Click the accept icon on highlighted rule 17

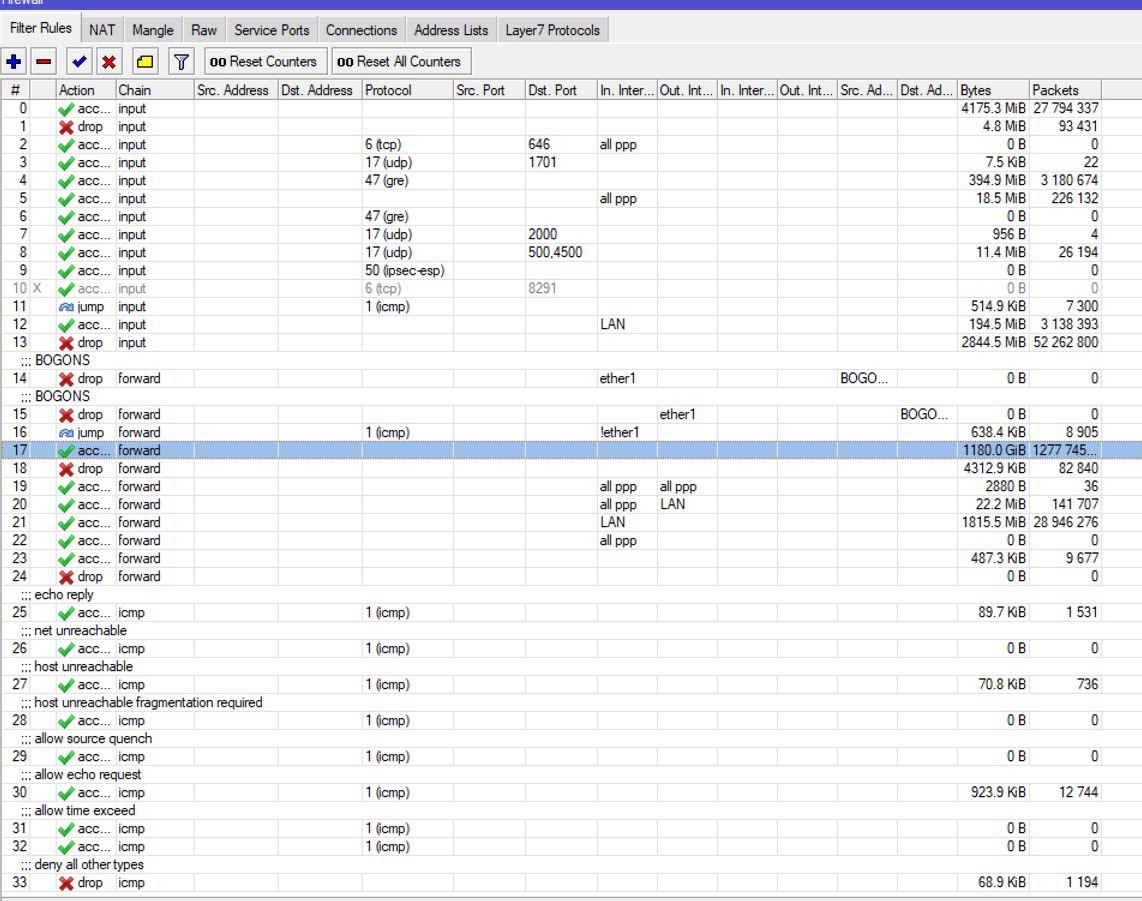coord(66,451)
